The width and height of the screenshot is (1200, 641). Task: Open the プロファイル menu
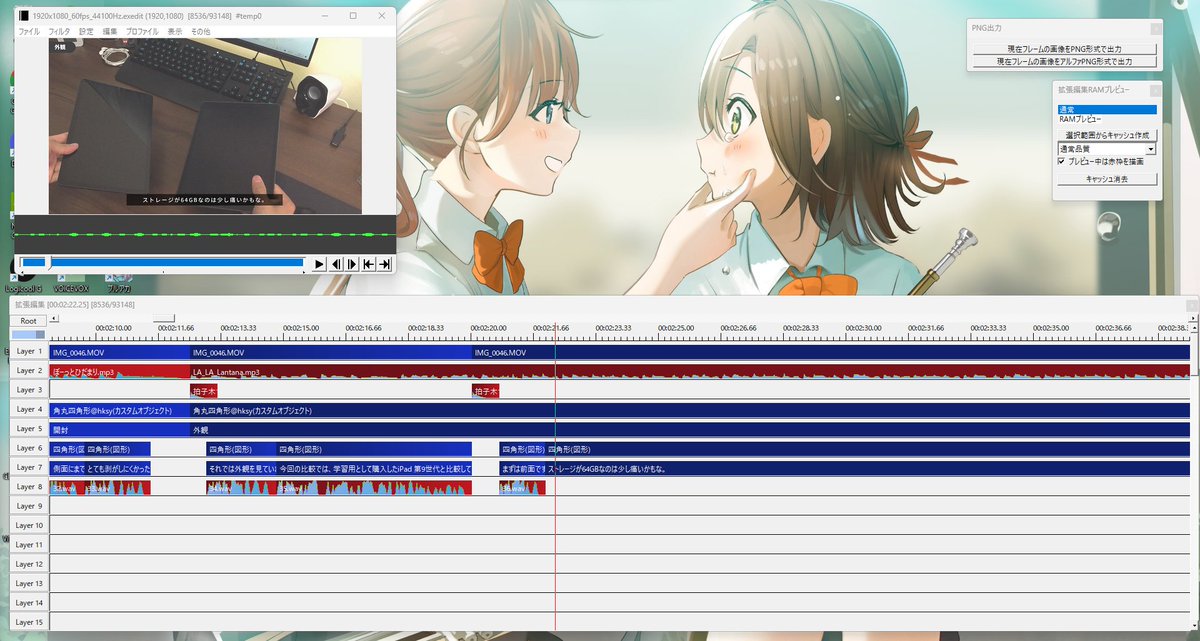tap(142, 32)
